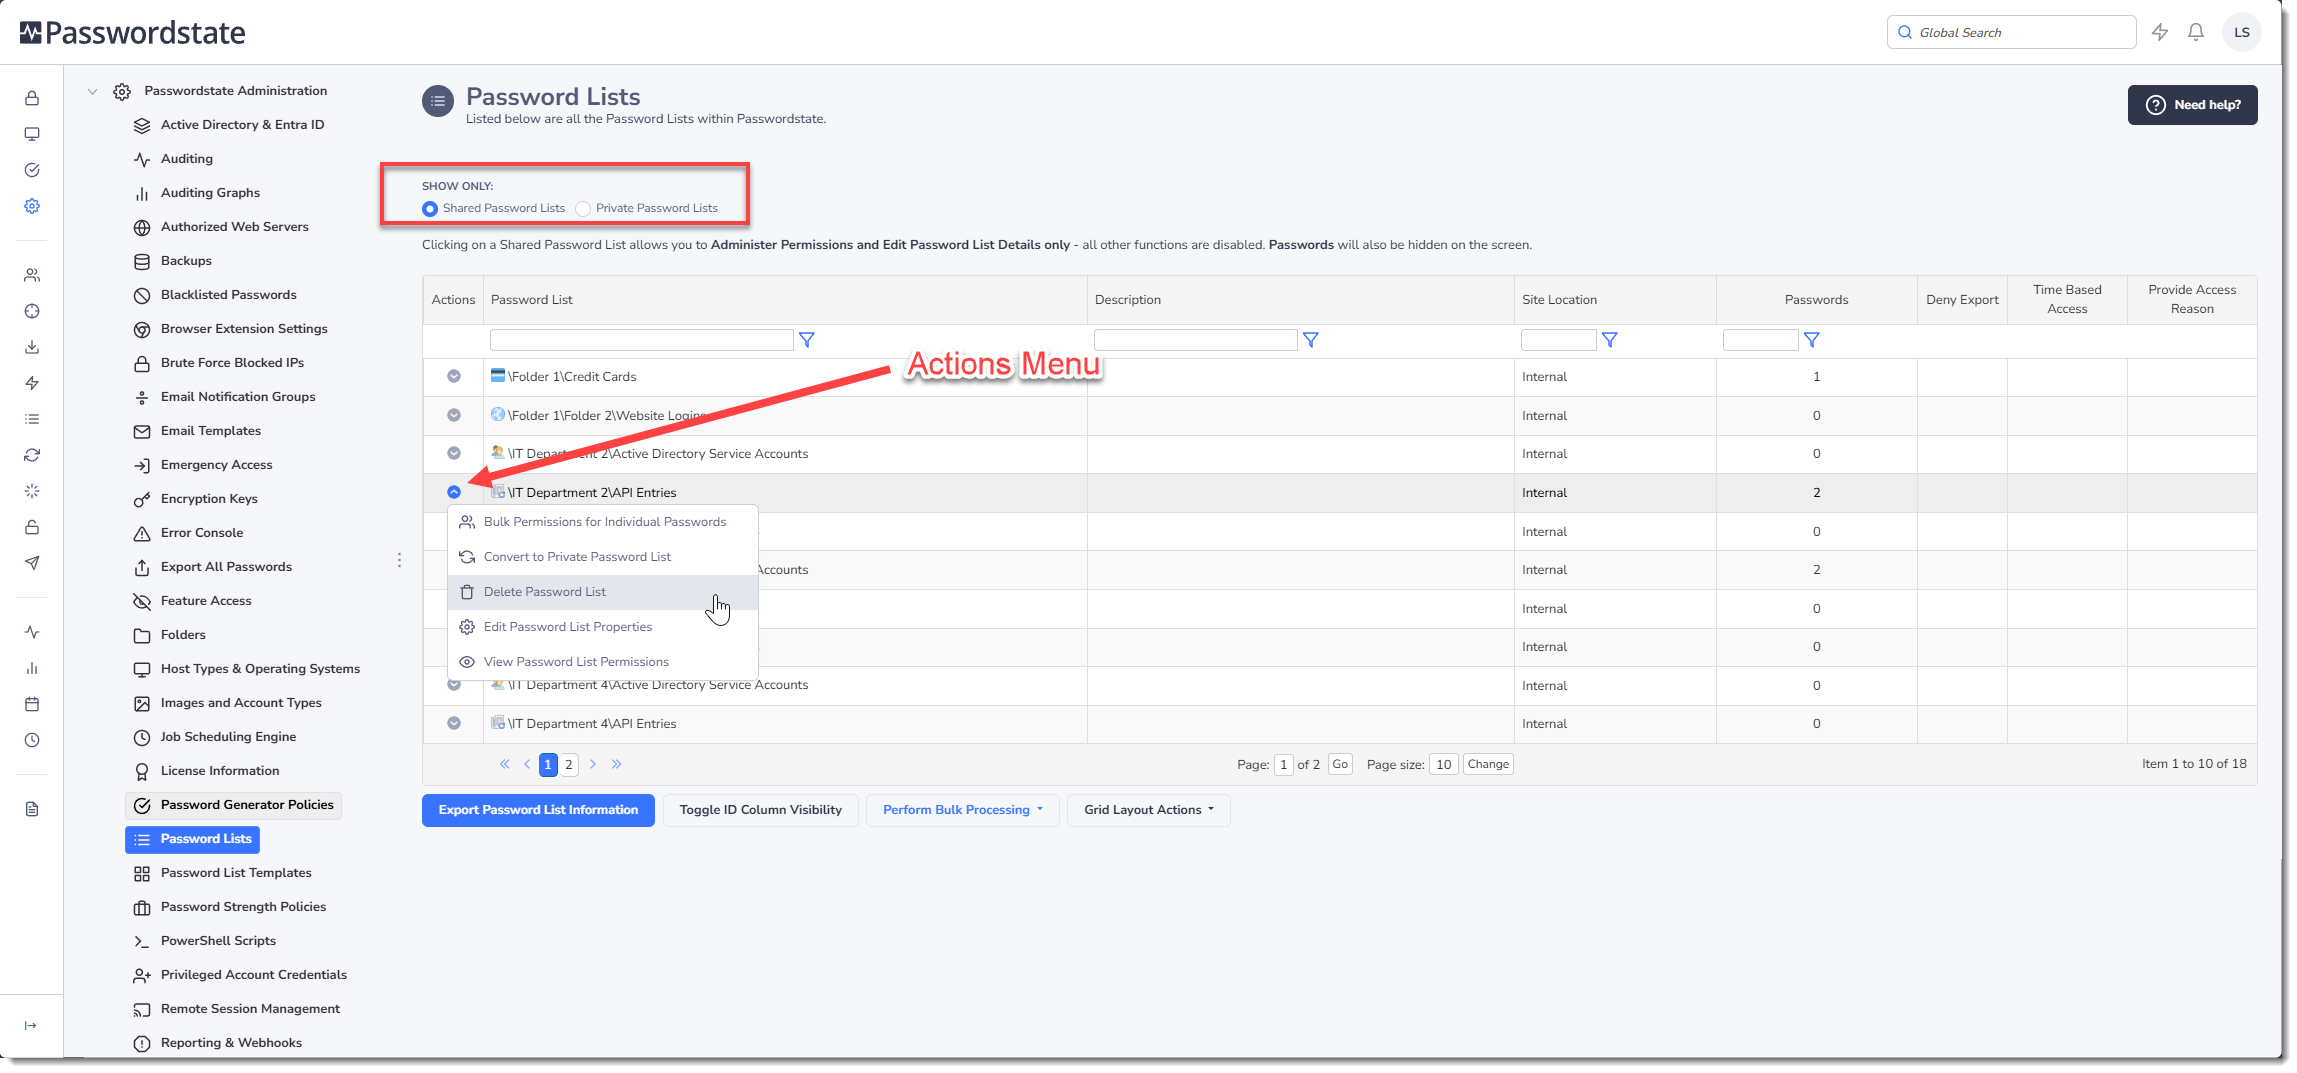Viewport: 2297px width, 1073px height.
Task: Open actions menu for Folder 1\Credit Cards
Action: pos(454,376)
